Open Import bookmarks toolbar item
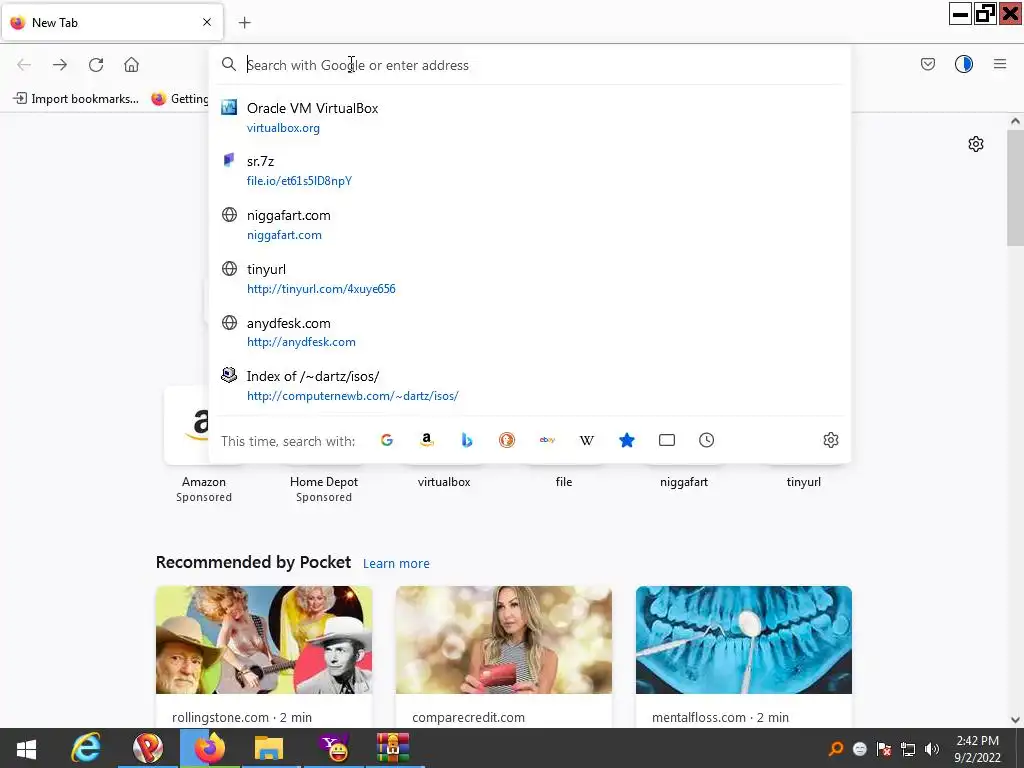Image resolution: width=1024 pixels, height=768 pixels. (76, 99)
